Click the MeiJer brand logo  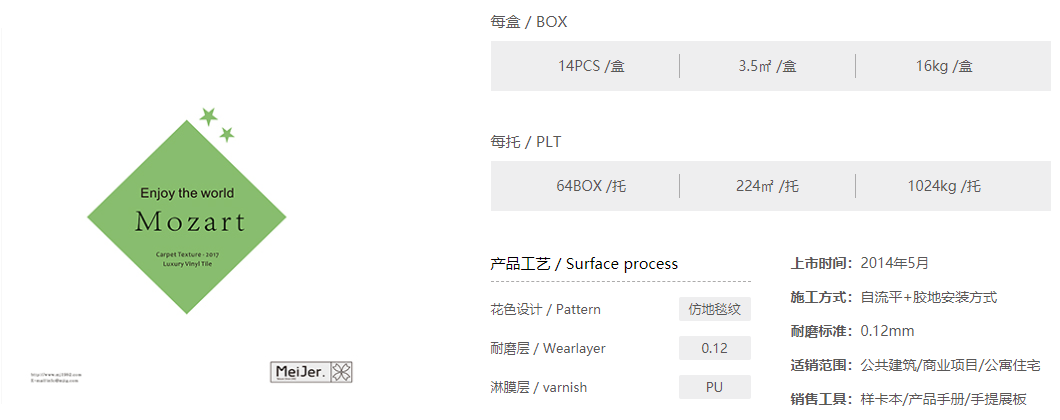coord(312,372)
